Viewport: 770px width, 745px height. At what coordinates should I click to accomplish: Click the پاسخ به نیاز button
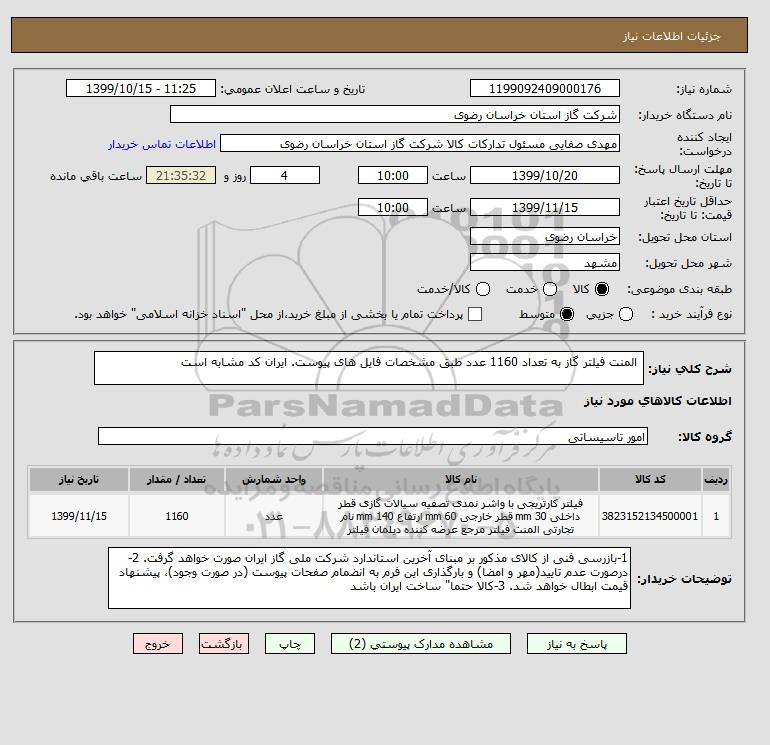point(577,644)
